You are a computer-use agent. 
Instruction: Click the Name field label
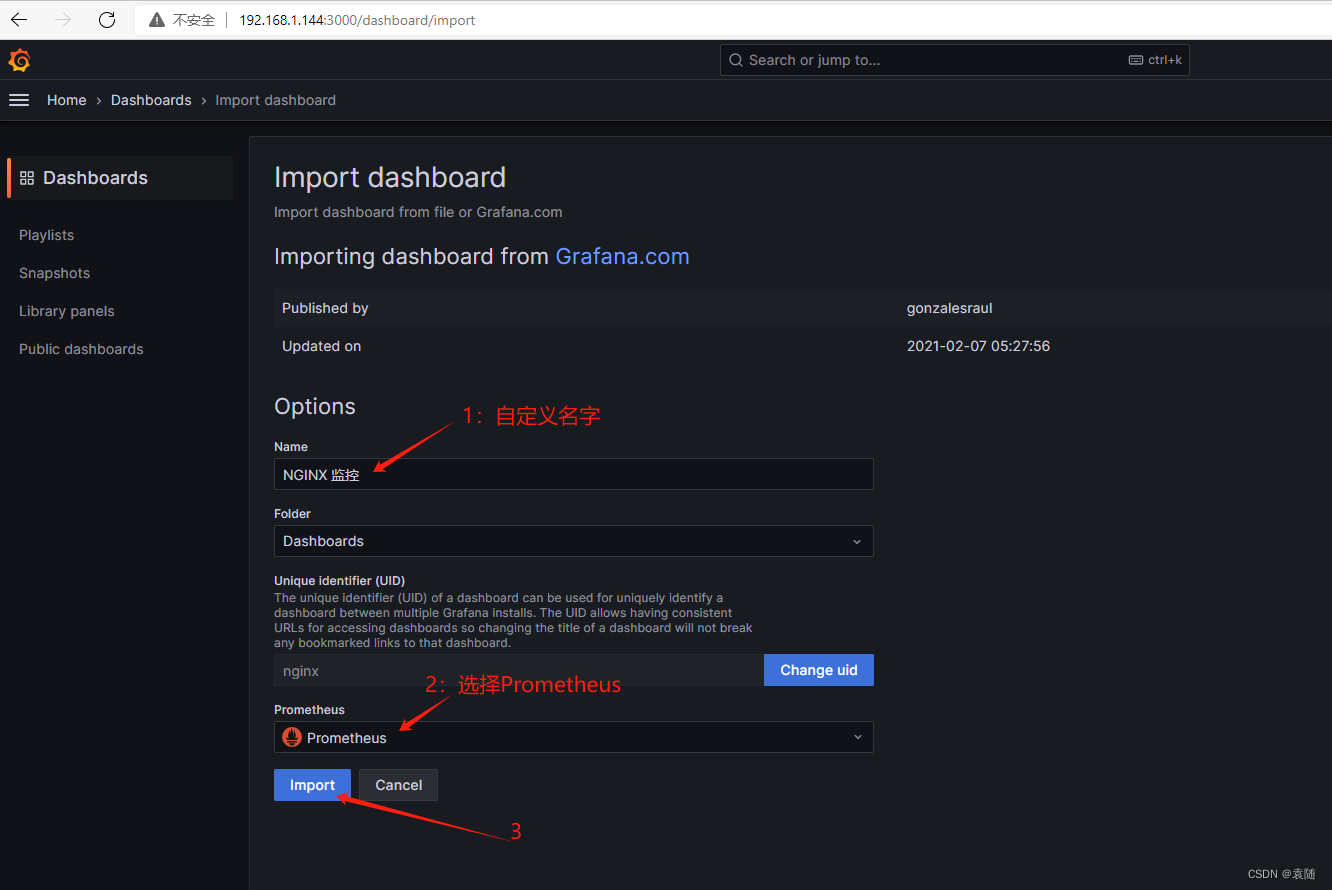pyautogui.click(x=291, y=447)
